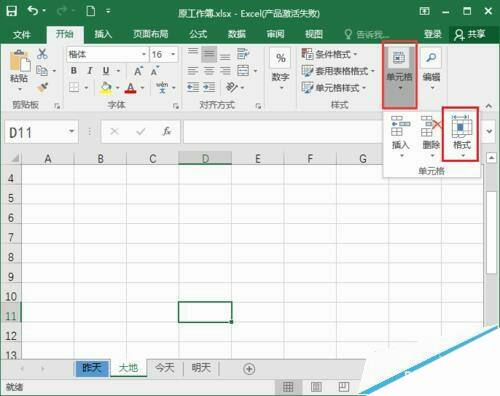
Task: Open the 套用表格格式 dropdown
Action: click(x=338, y=71)
